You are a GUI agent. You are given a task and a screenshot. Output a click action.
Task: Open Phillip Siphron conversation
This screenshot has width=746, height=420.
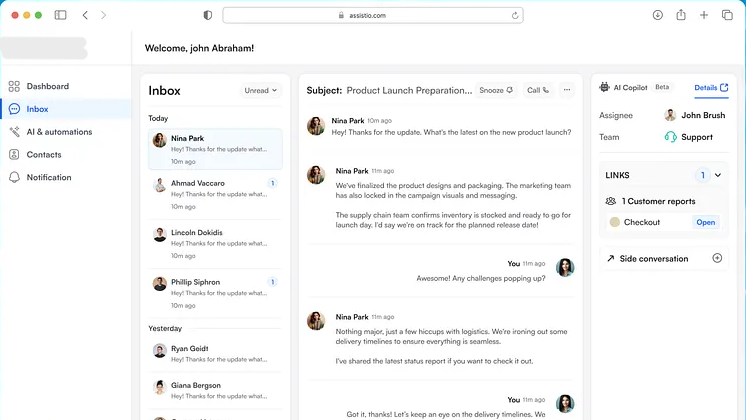pos(215,293)
